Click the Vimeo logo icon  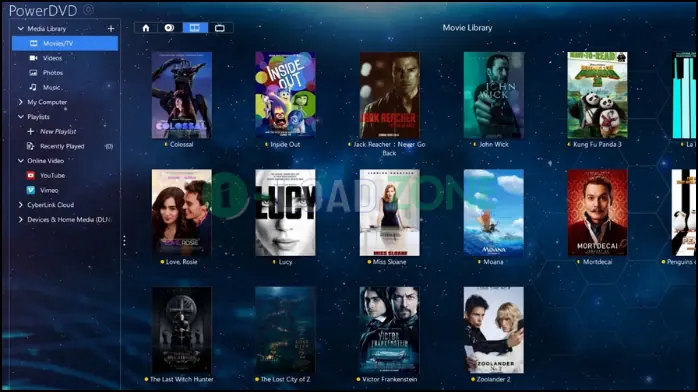(x=31, y=190)
